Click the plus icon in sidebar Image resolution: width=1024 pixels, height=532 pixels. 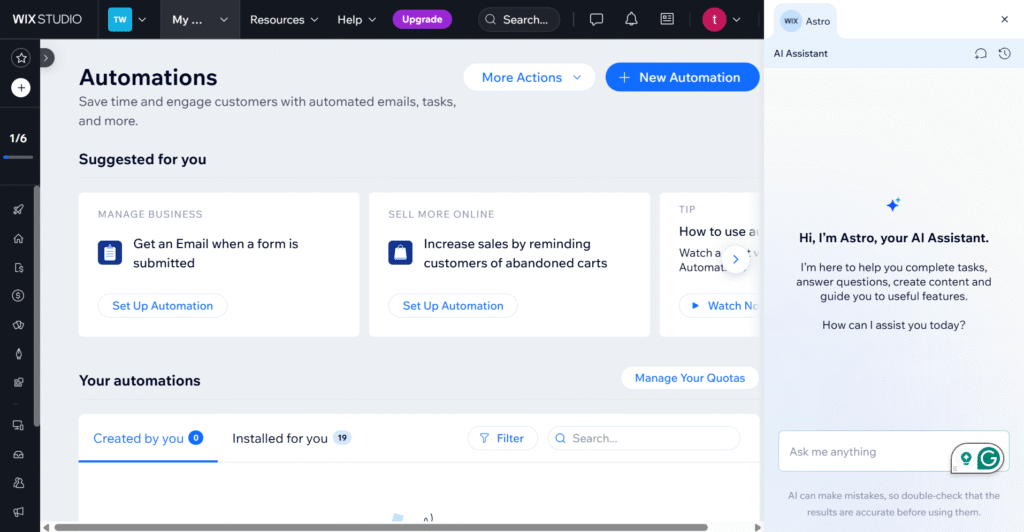coord(20,88)
